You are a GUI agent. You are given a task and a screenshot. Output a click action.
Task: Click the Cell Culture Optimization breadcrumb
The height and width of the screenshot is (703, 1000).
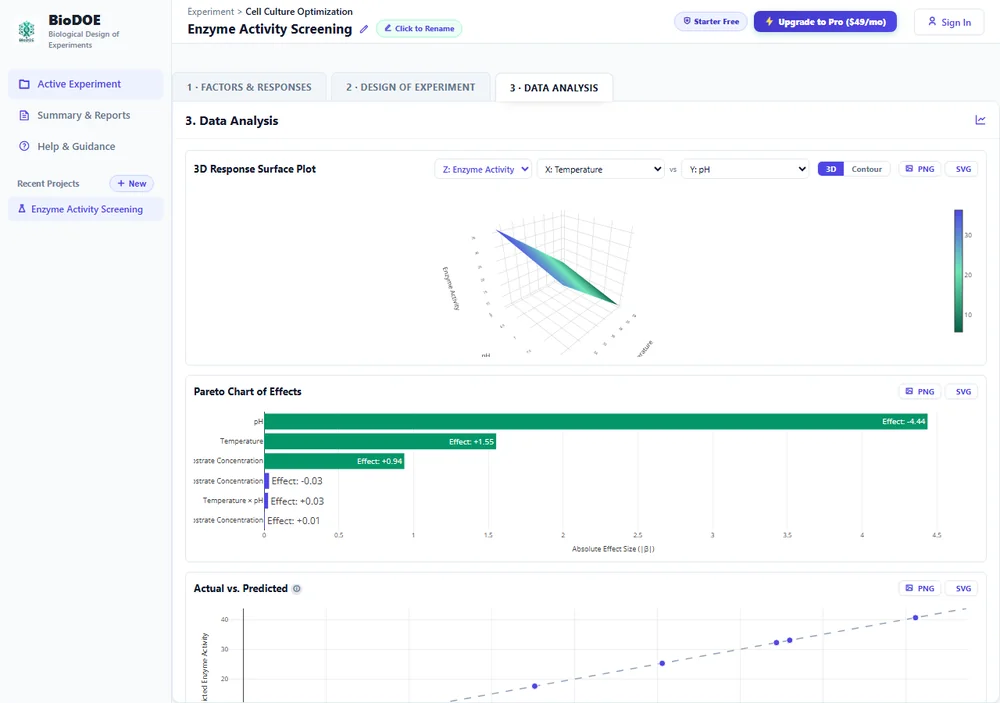(x=299, y=11)
